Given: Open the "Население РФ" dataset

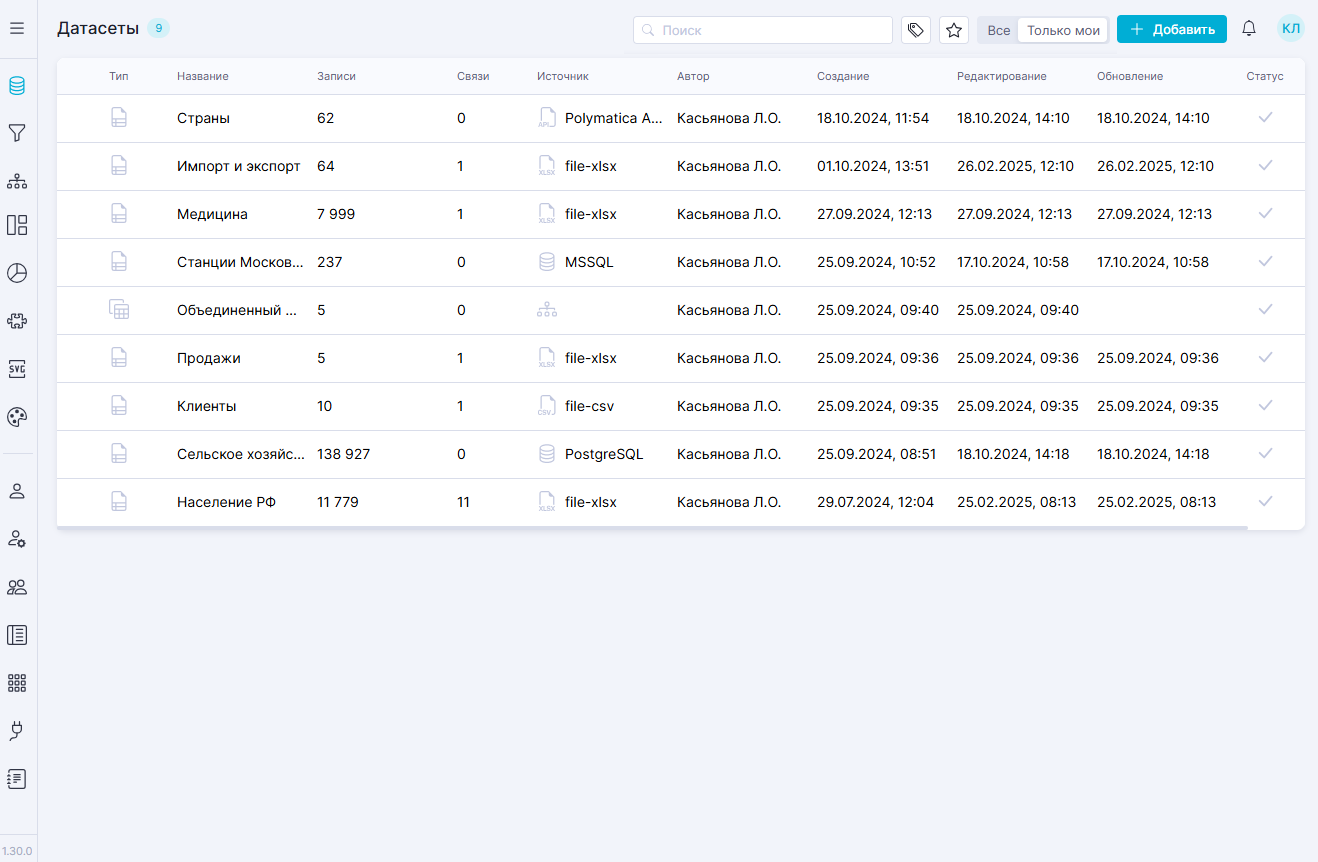Looking at the screenshot, I should click(x=226, y=502).
